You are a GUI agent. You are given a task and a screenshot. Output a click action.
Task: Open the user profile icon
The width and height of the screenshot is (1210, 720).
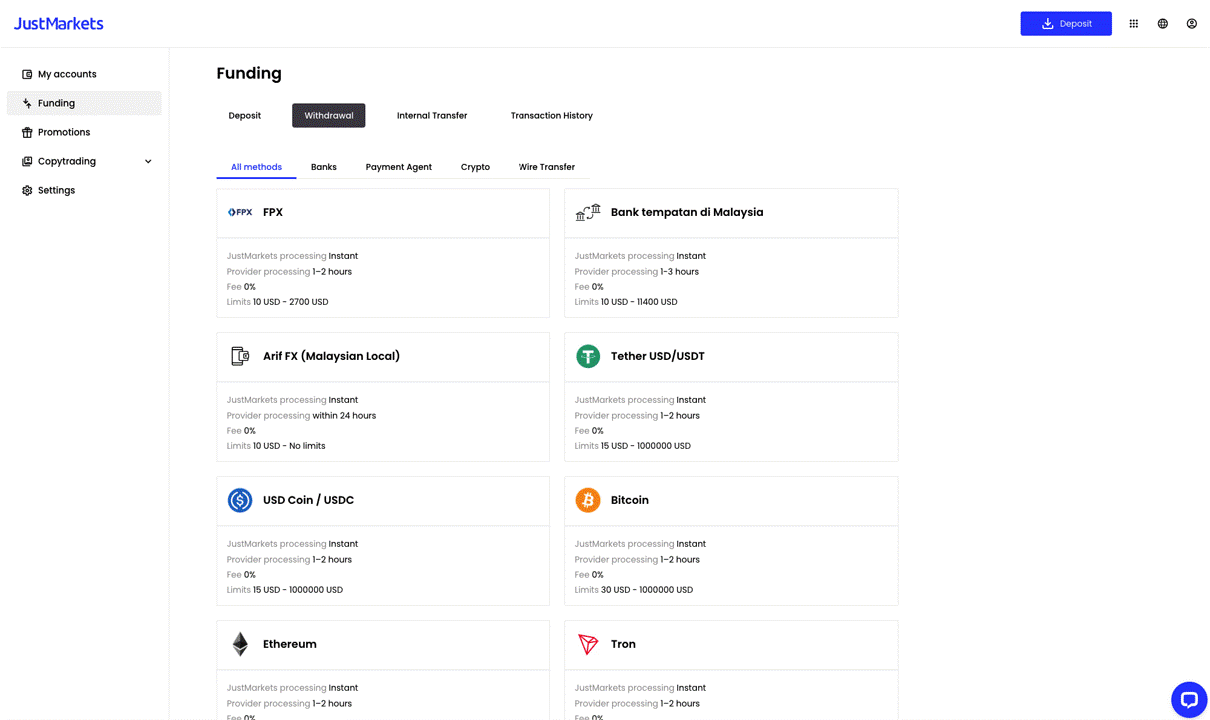[x=1191, y=24]
